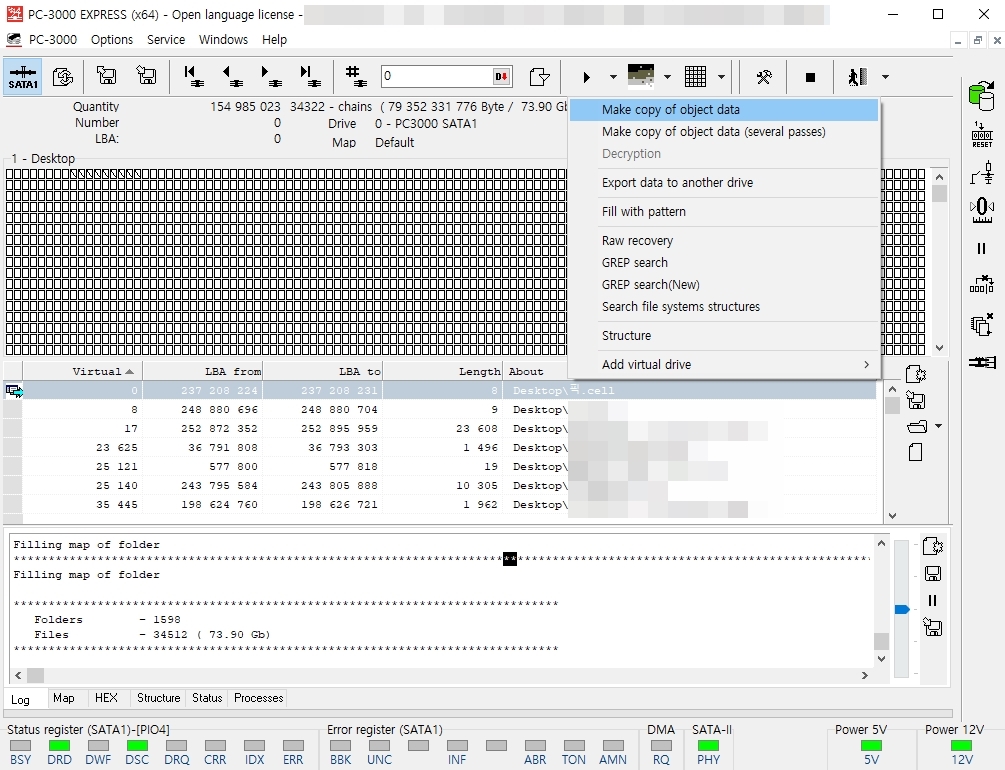Switch to the HEX tab
The image size is (1005, 770).
(x=106, y=698)
